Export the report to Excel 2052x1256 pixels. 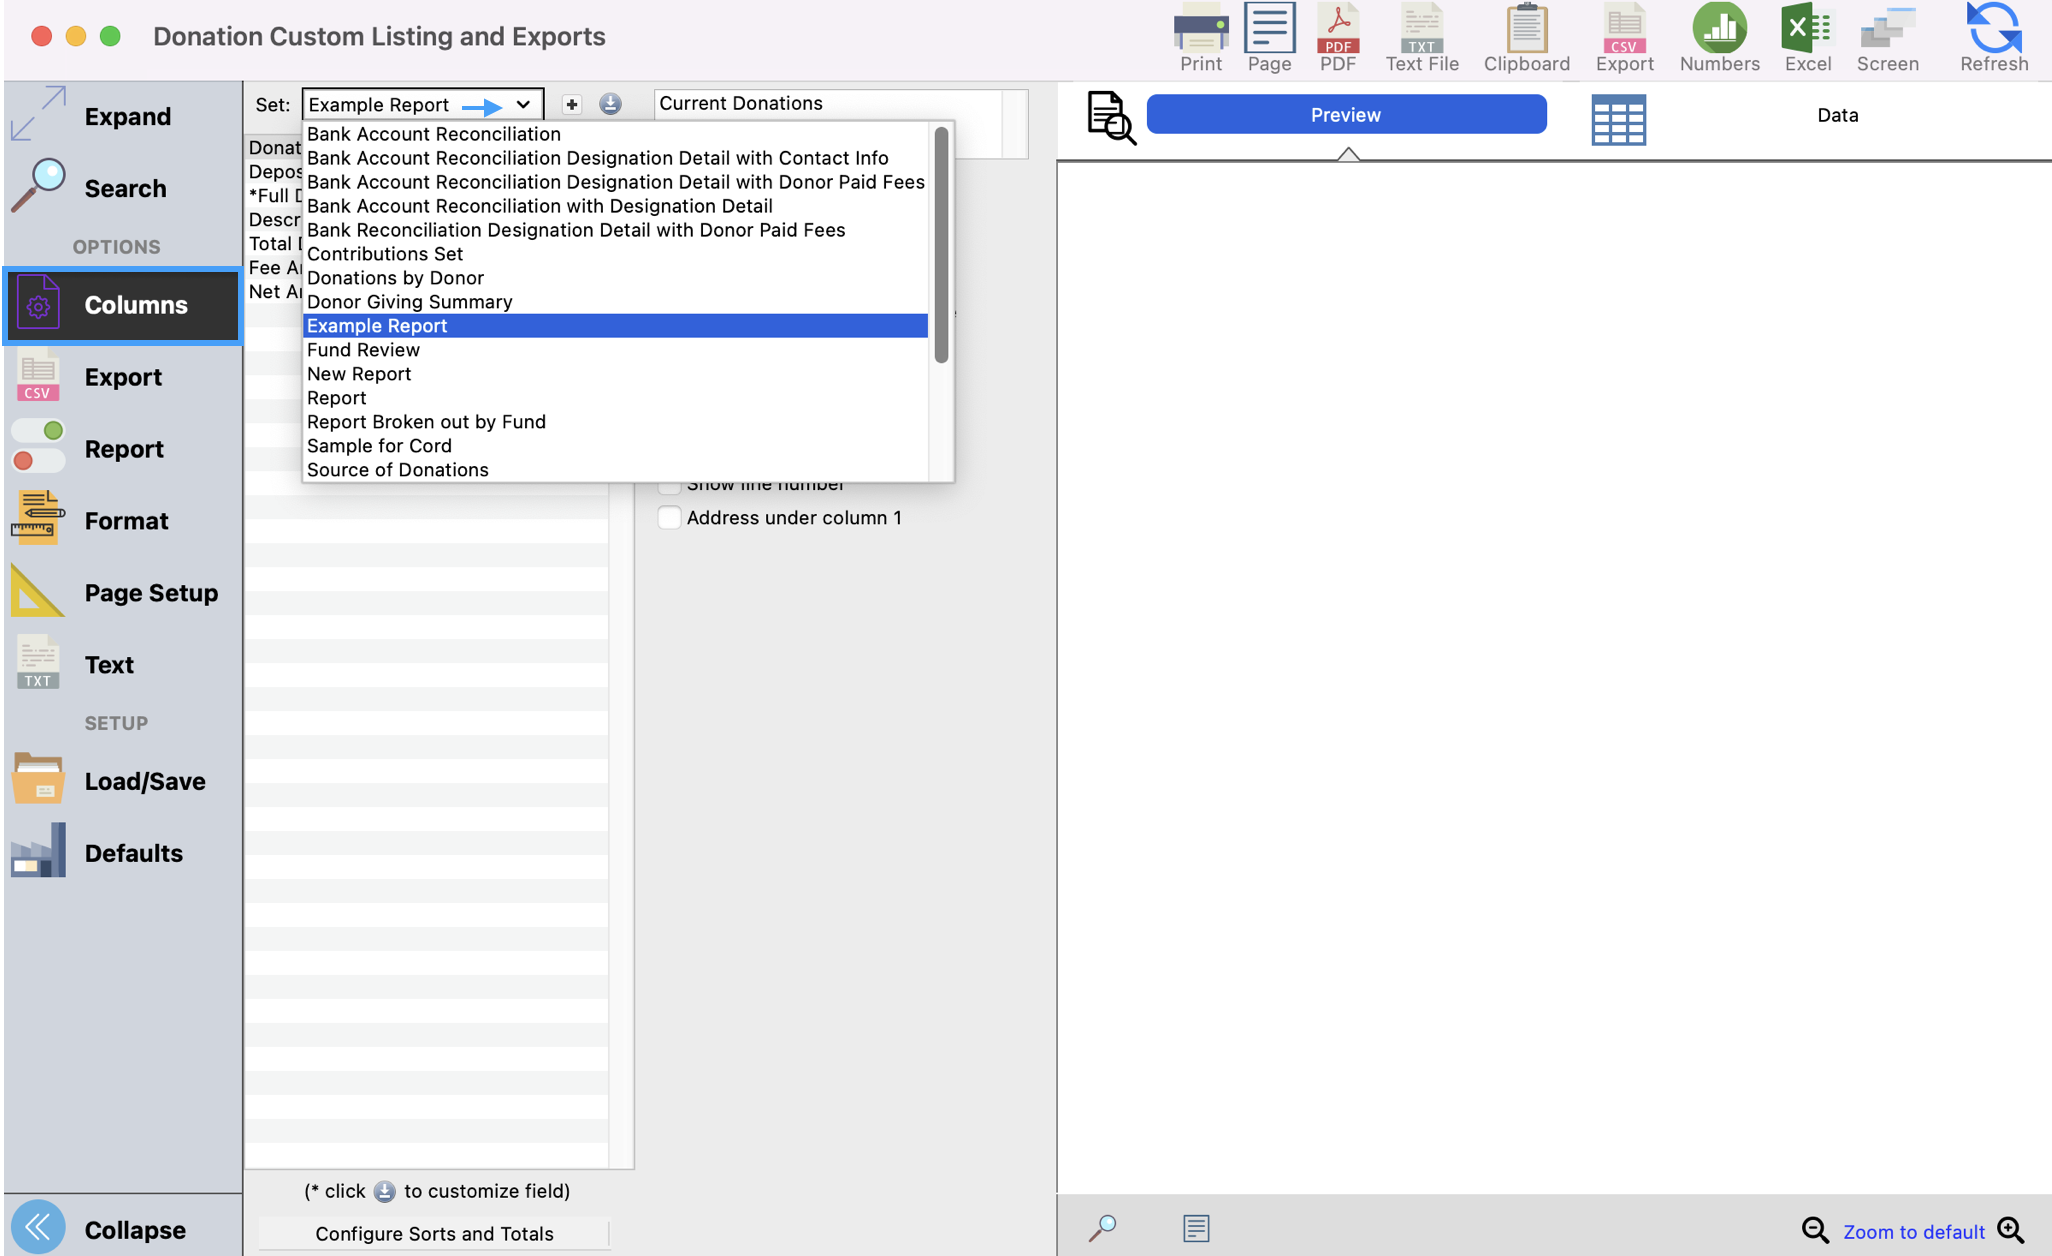tap(1807, 37)
